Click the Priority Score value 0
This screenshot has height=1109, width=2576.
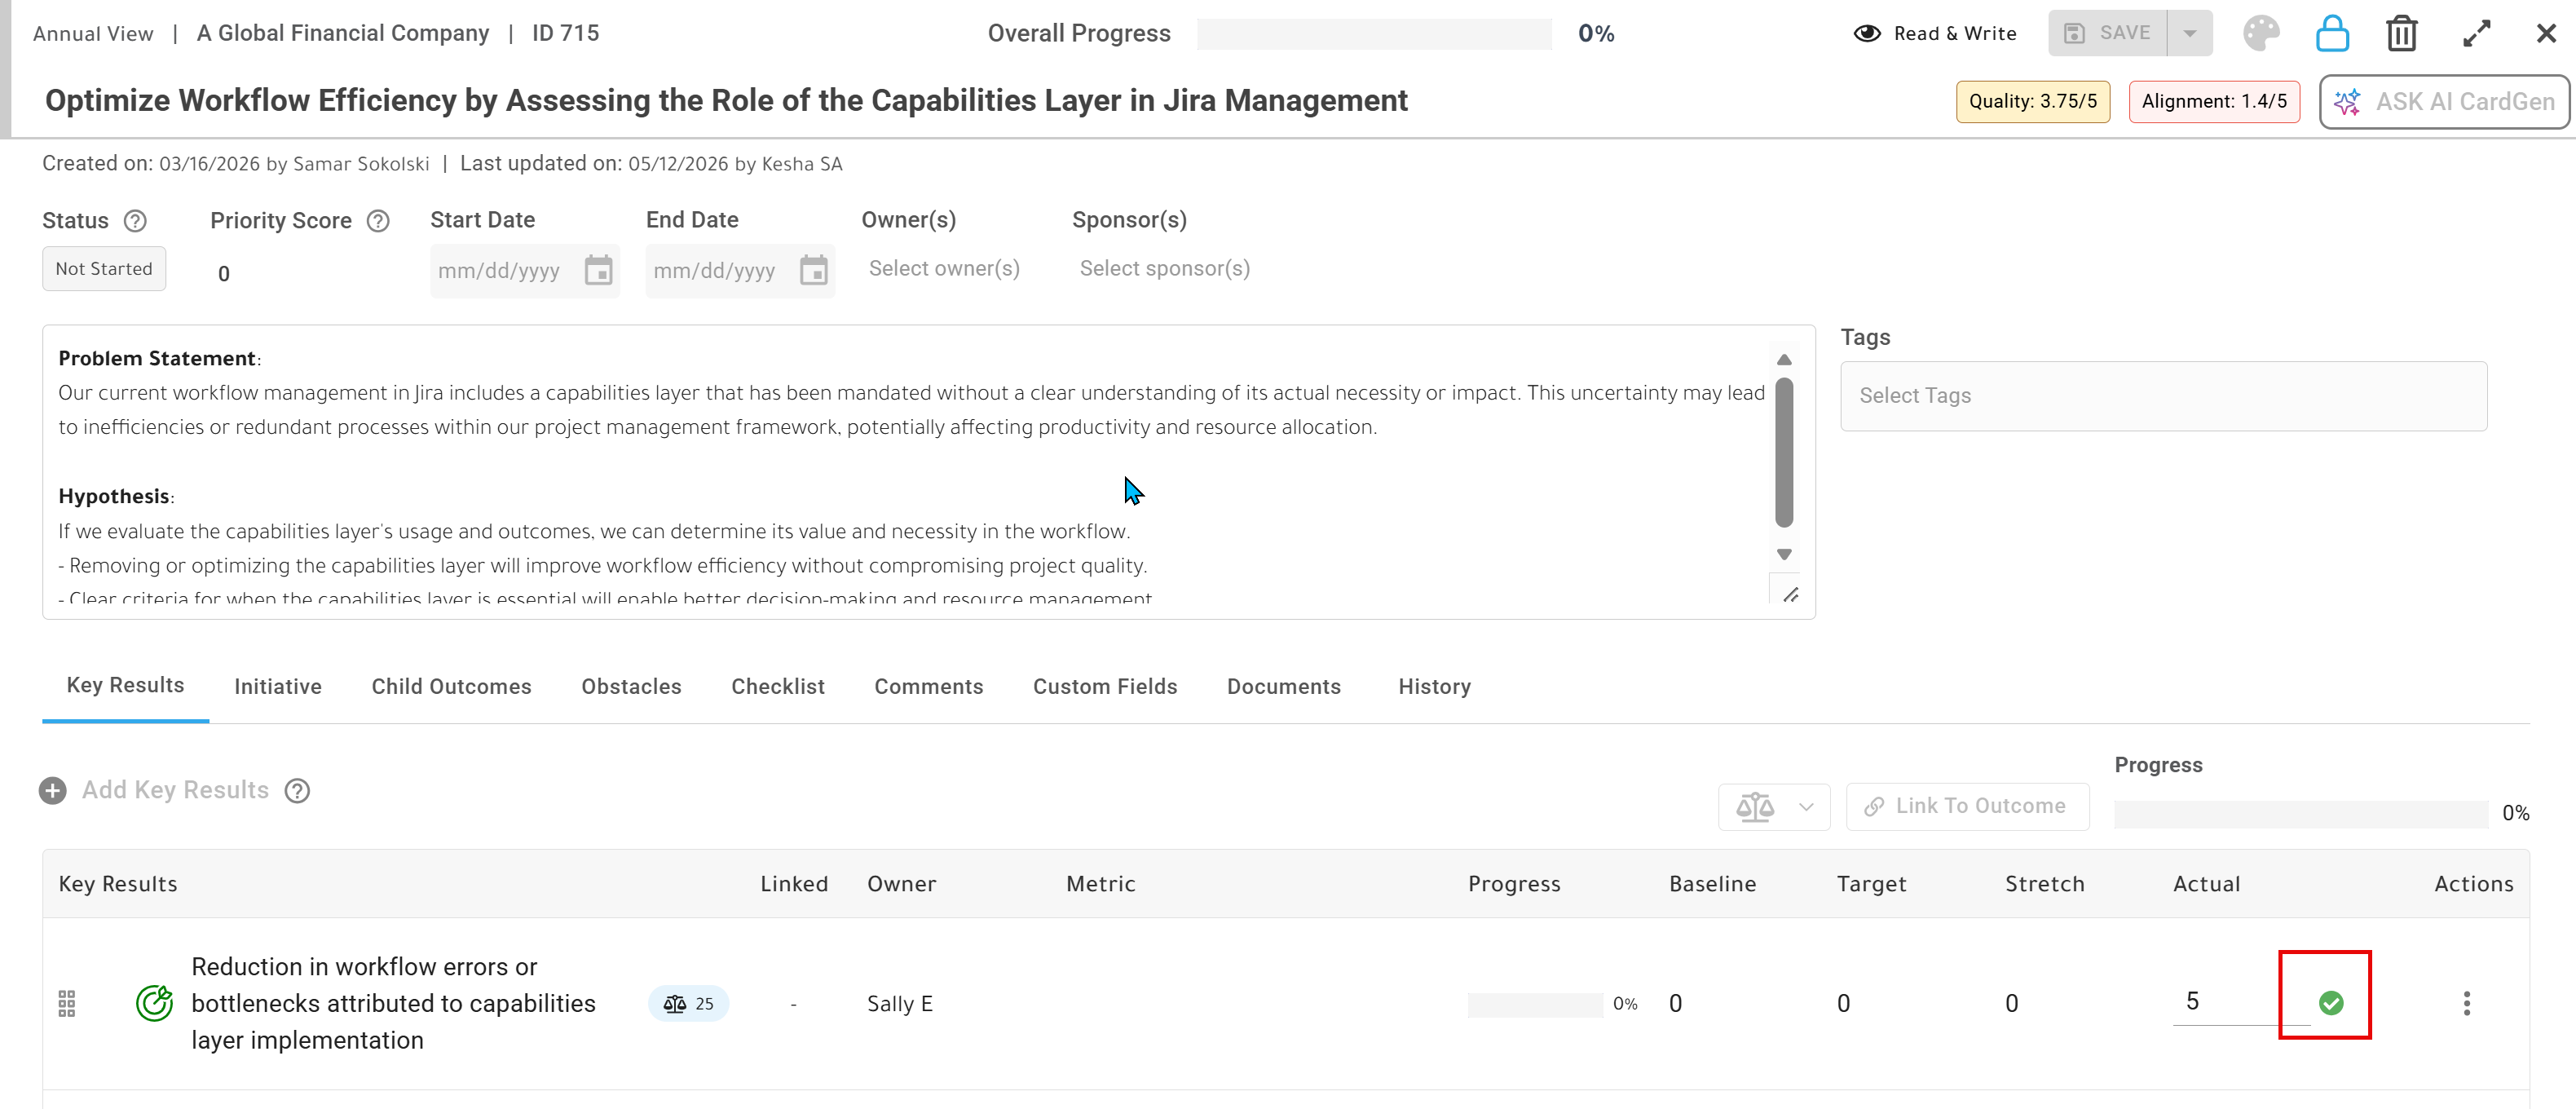click(x=224, y=274)
